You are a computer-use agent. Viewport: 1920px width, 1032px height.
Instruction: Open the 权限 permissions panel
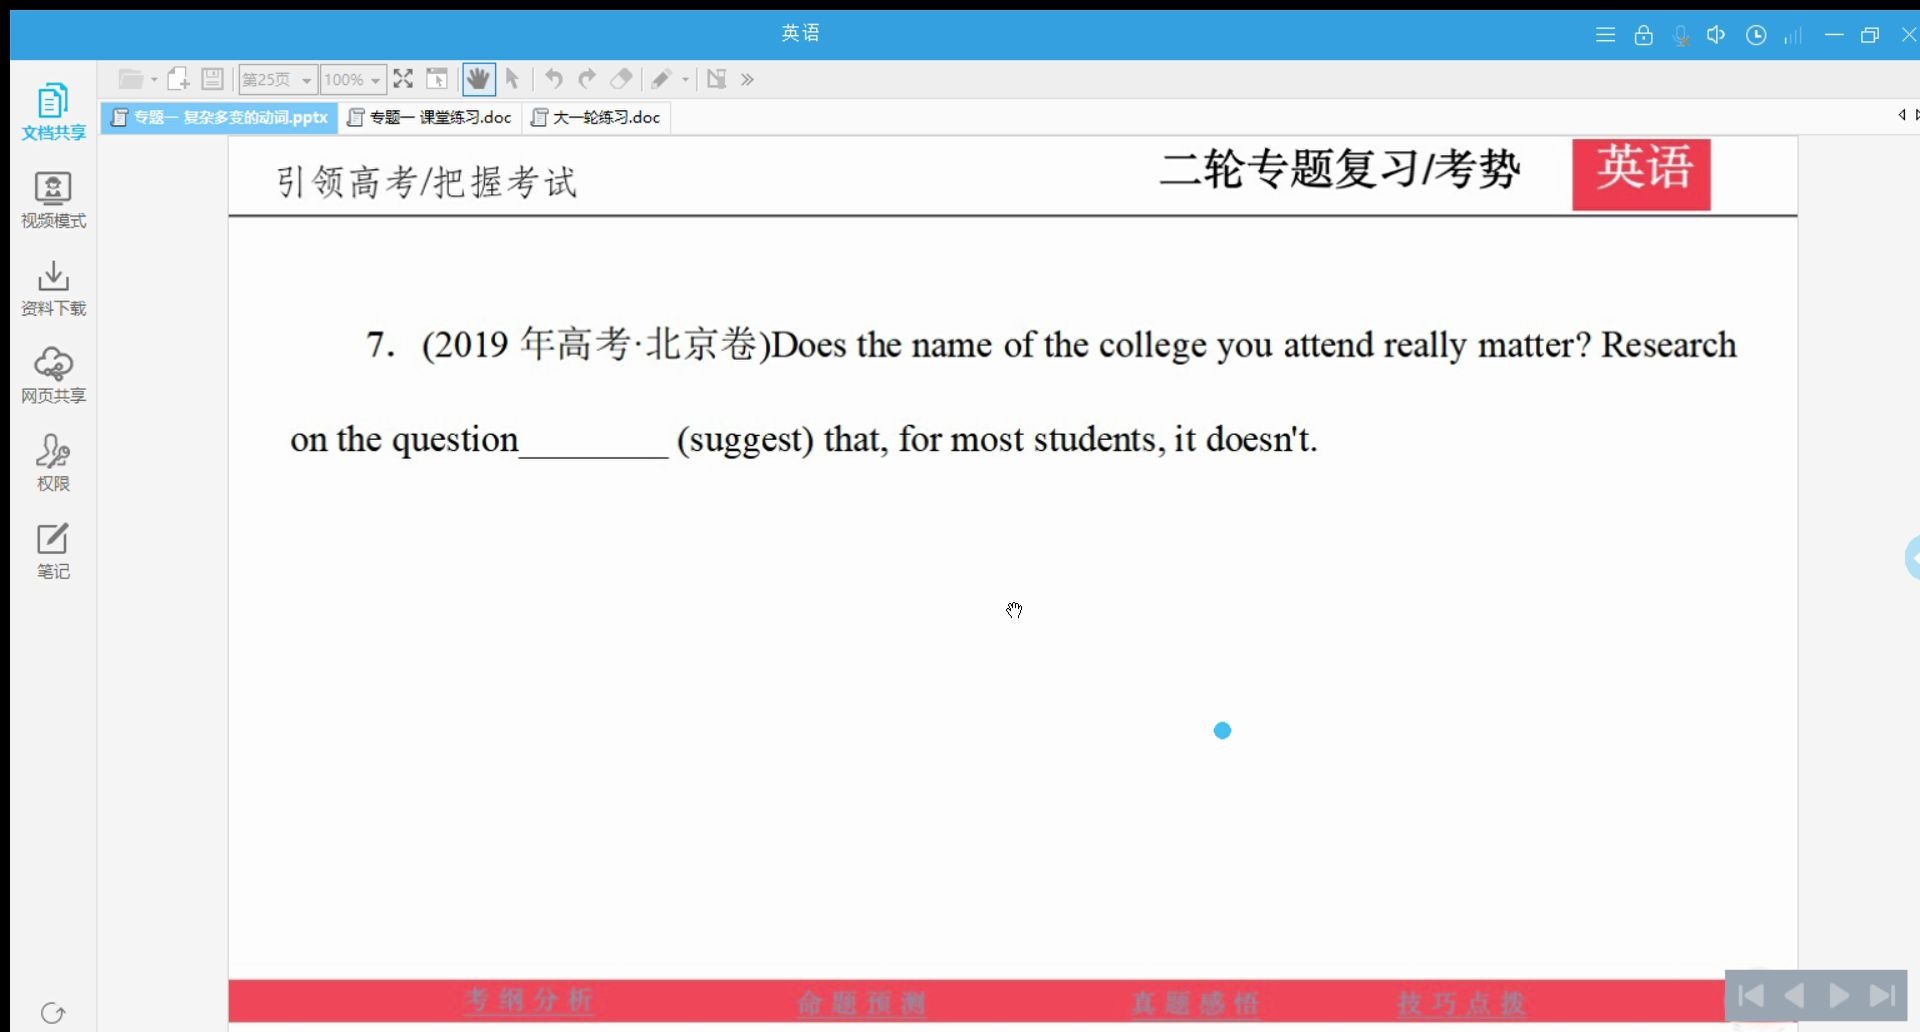(53, 463)
